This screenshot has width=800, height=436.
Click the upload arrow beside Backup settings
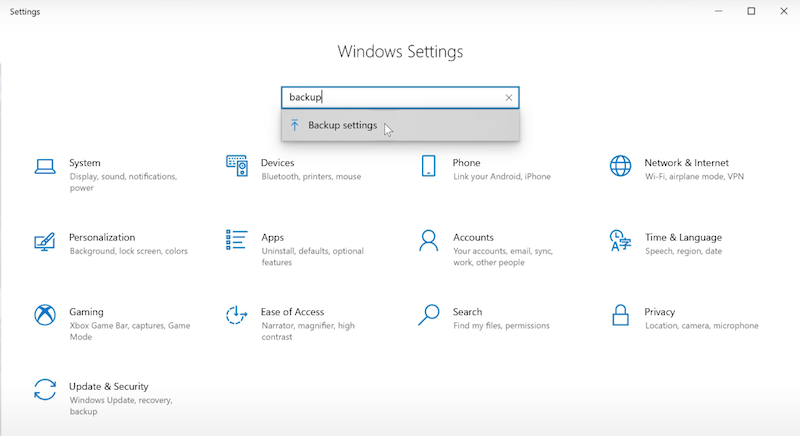click(x=294, y=125)
